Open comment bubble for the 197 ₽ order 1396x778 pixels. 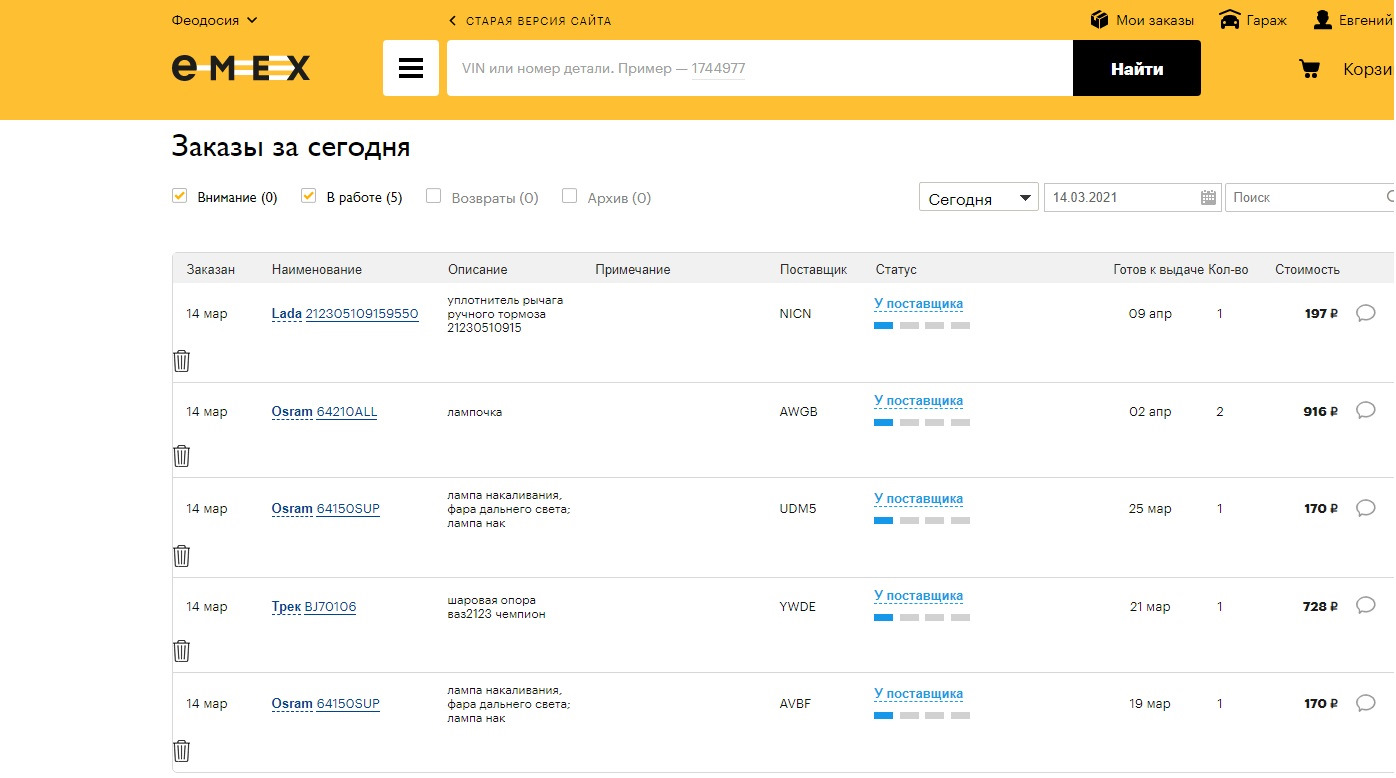[1366, 313]
